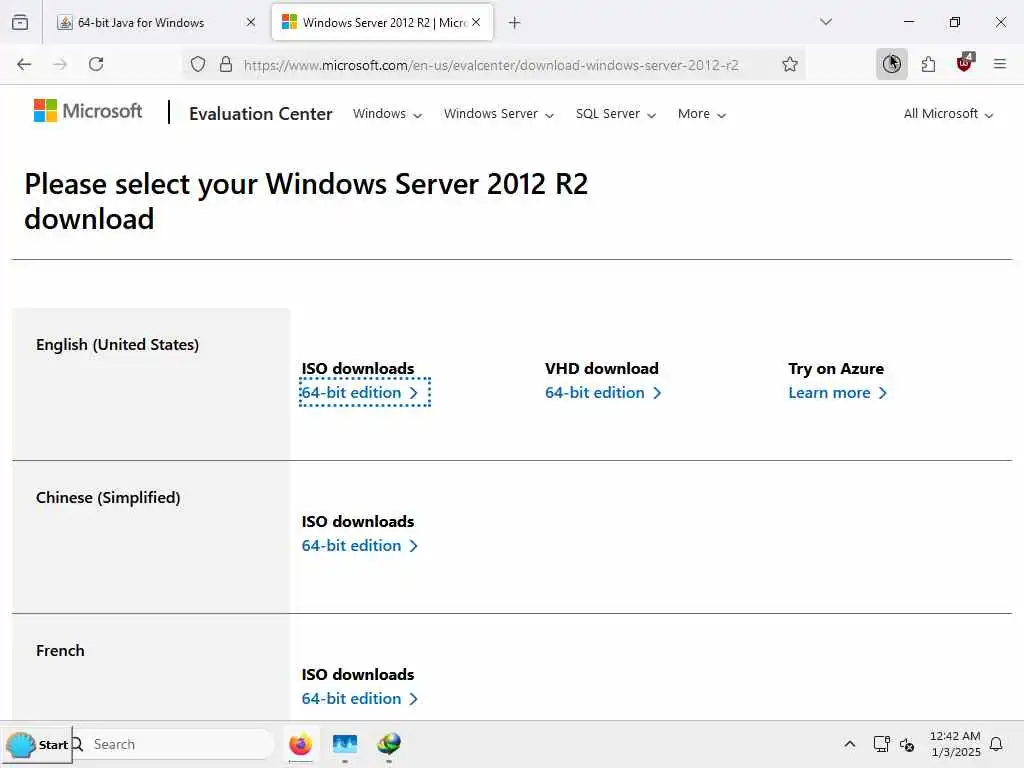
Task: Reload the current page
Action: [96, 64]
